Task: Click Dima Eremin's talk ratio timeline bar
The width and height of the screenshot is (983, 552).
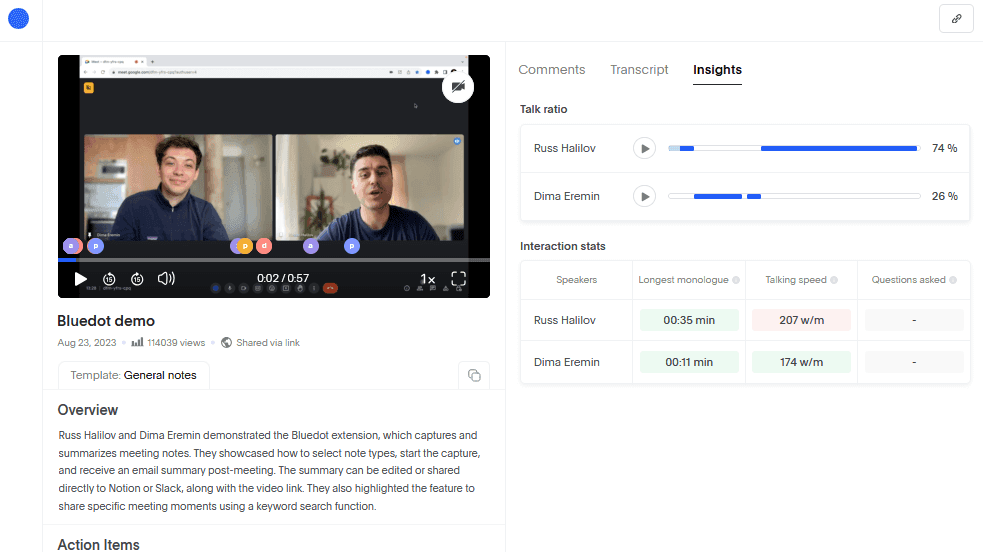Action: click(794, 197)
